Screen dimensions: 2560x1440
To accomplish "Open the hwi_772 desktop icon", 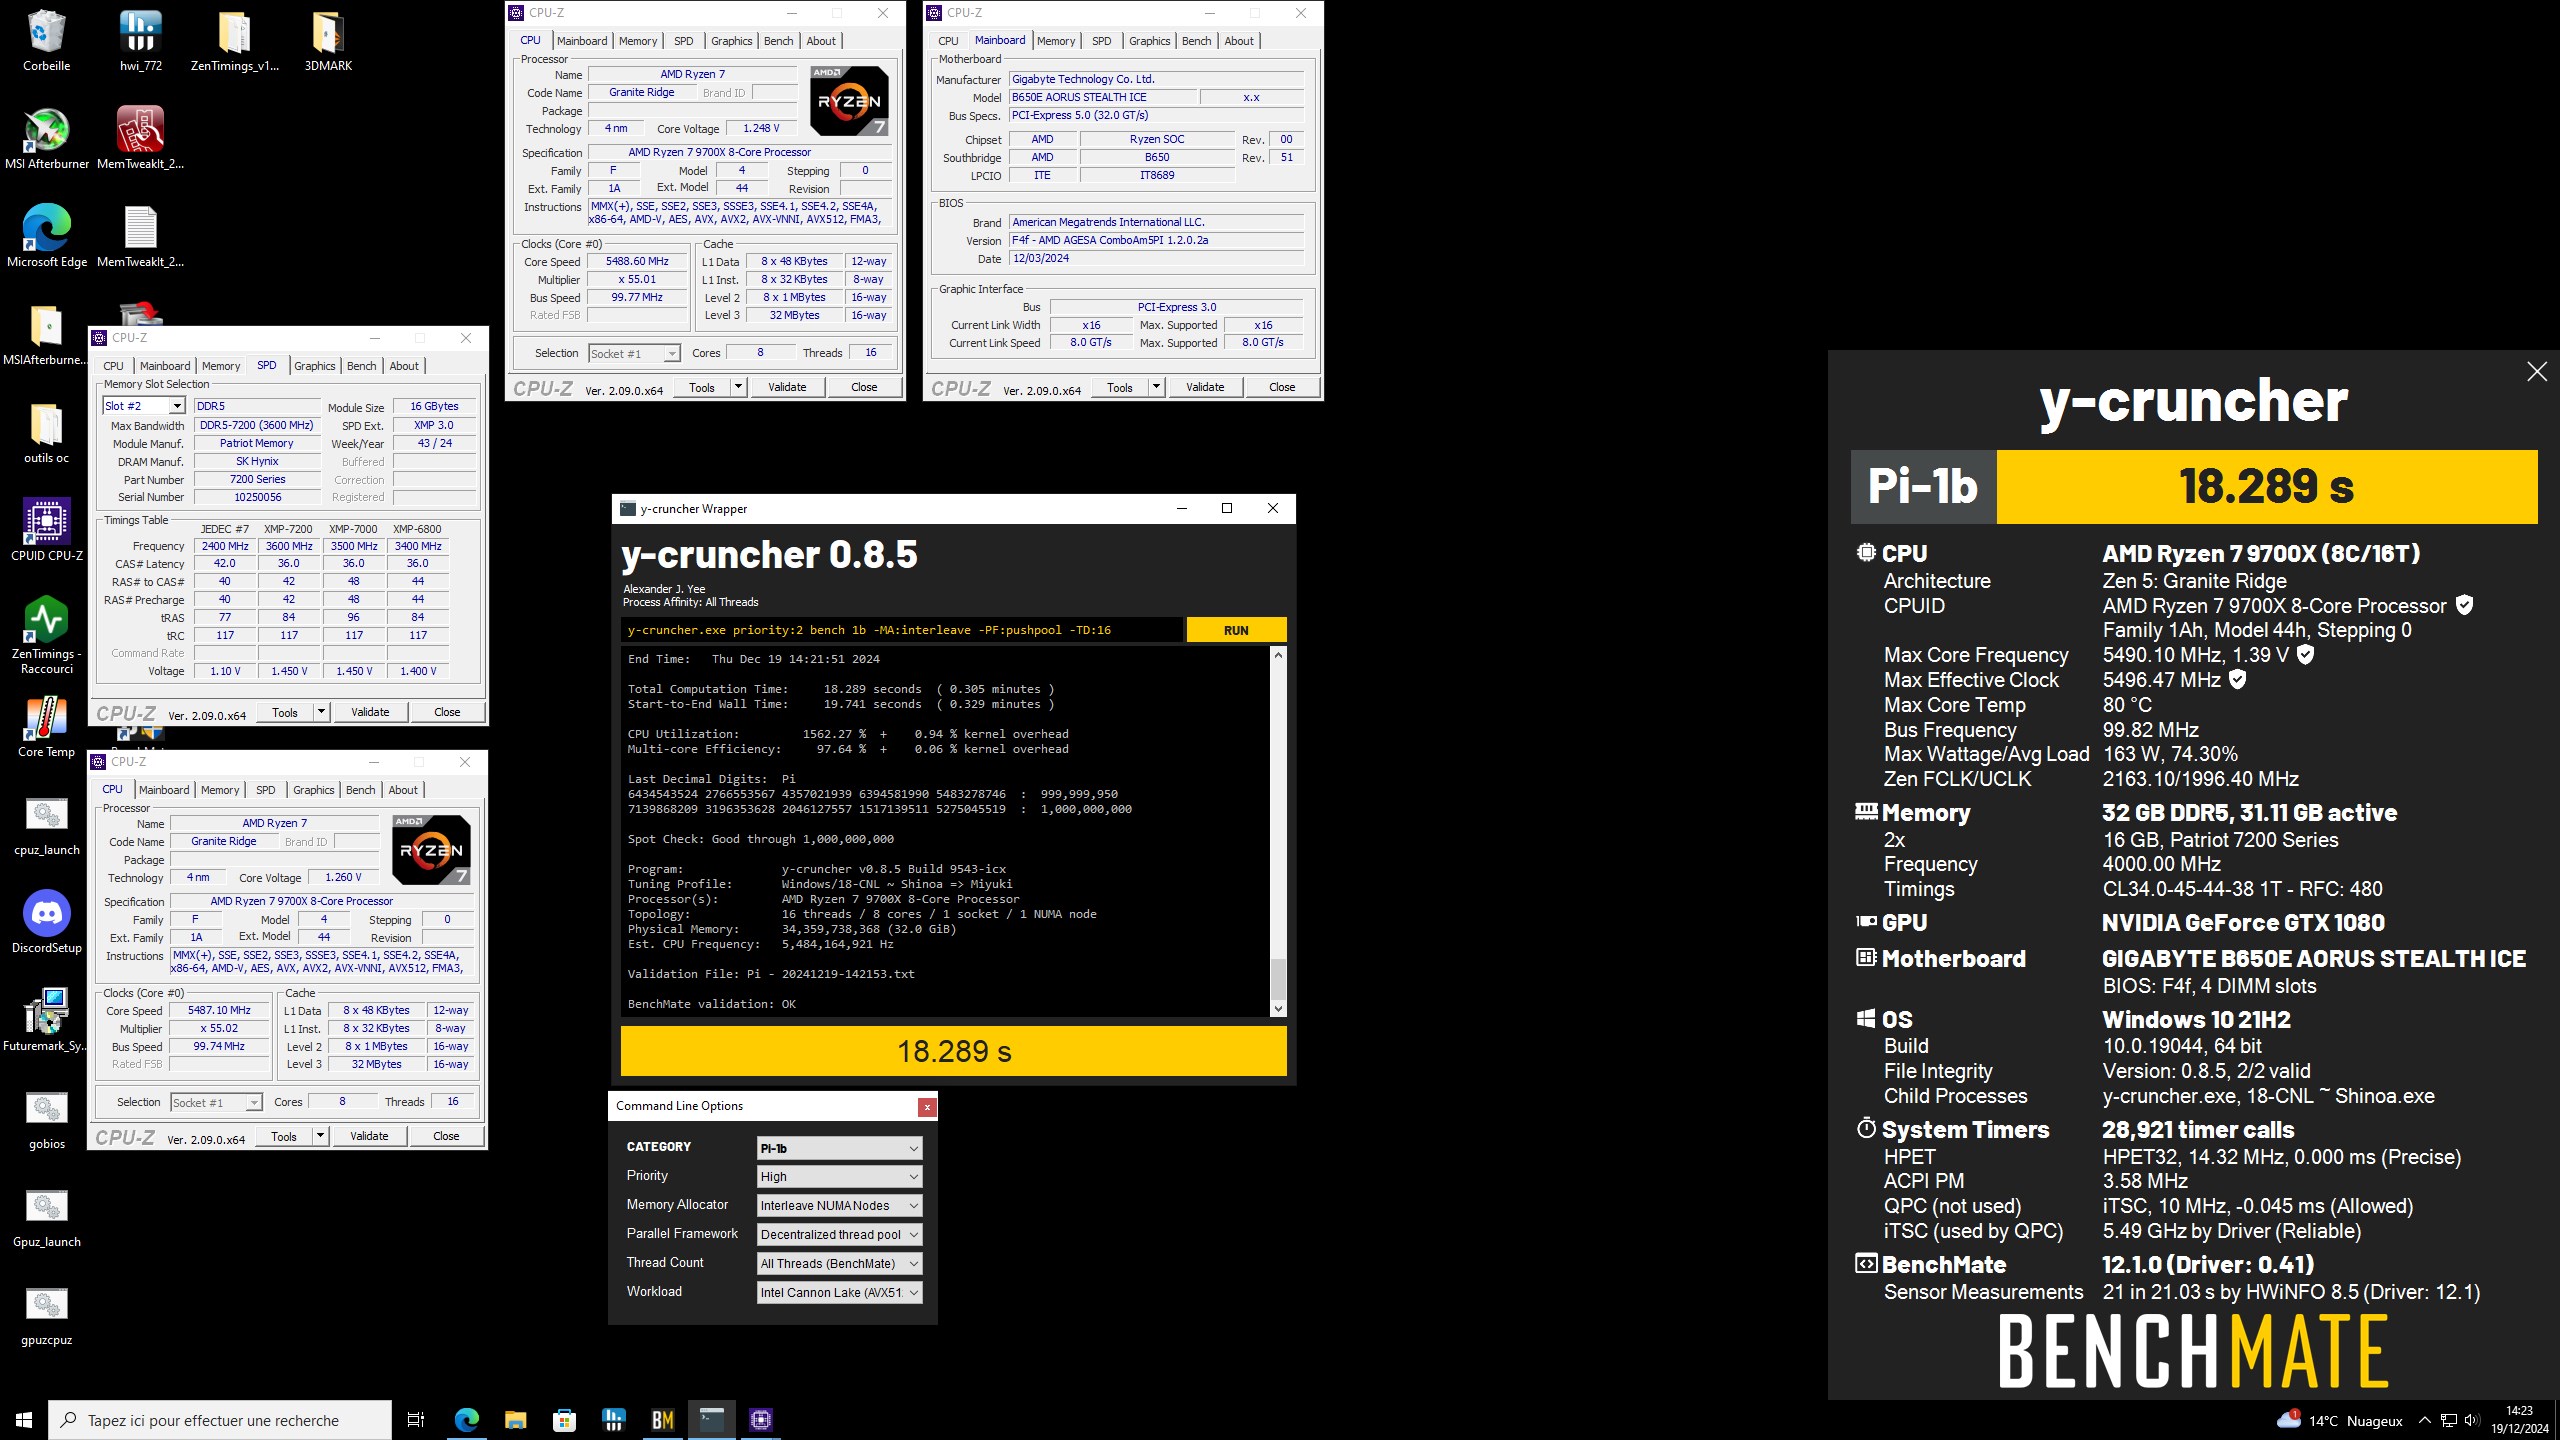I will tap(140, 40).
